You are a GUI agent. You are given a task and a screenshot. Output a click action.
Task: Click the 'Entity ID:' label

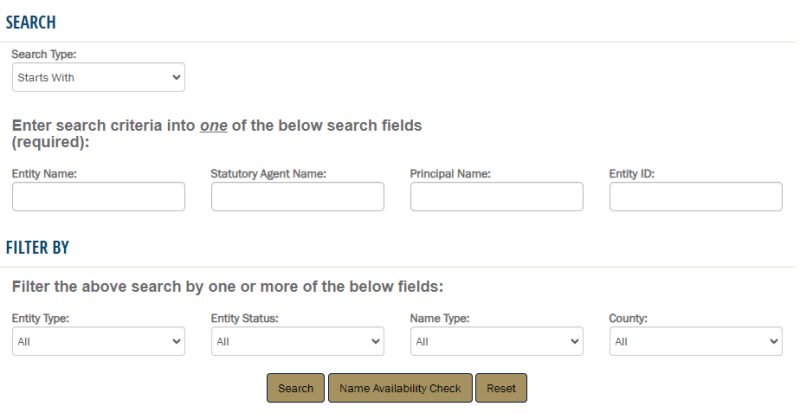[x=631, y=174]
